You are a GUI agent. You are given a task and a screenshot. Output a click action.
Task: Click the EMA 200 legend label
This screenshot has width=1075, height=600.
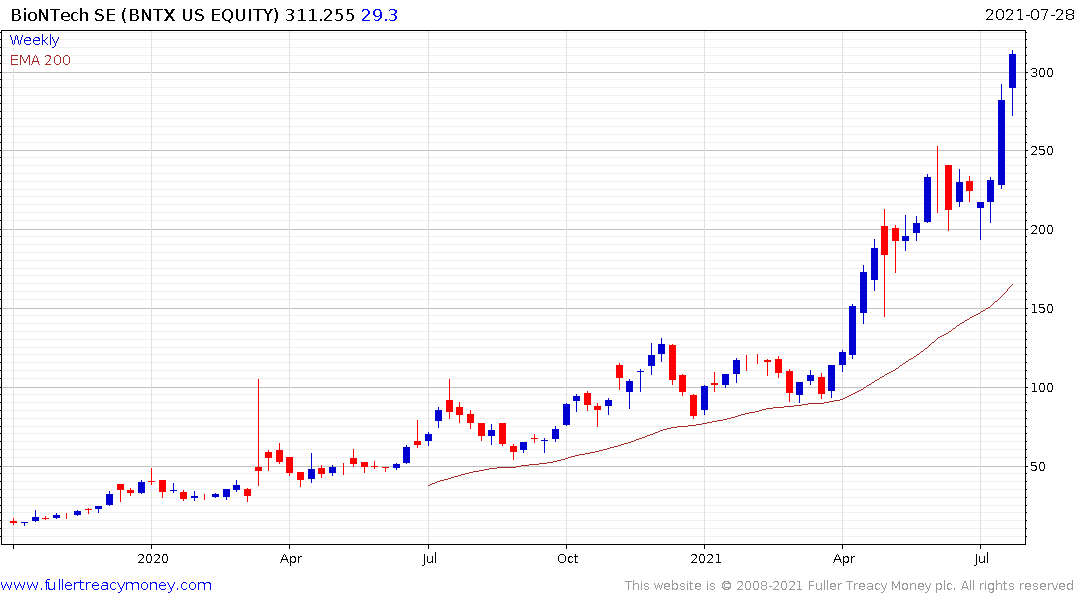click(40, 60)
